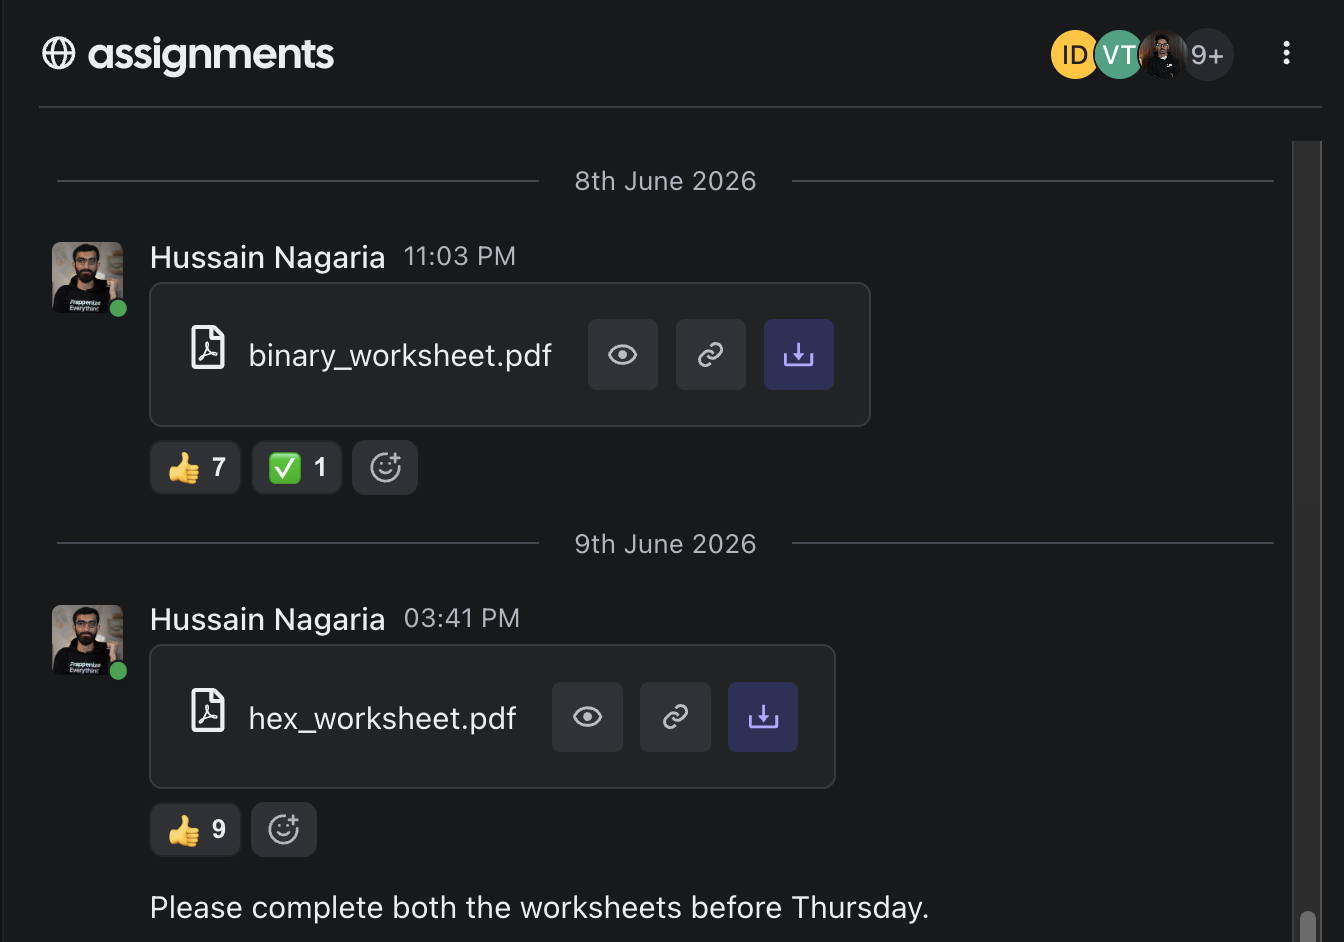The height and width of the screenshot is (942, 1344).
Task: Toggle thumbs up reaction with 9 votes
Action: [196, 829]
